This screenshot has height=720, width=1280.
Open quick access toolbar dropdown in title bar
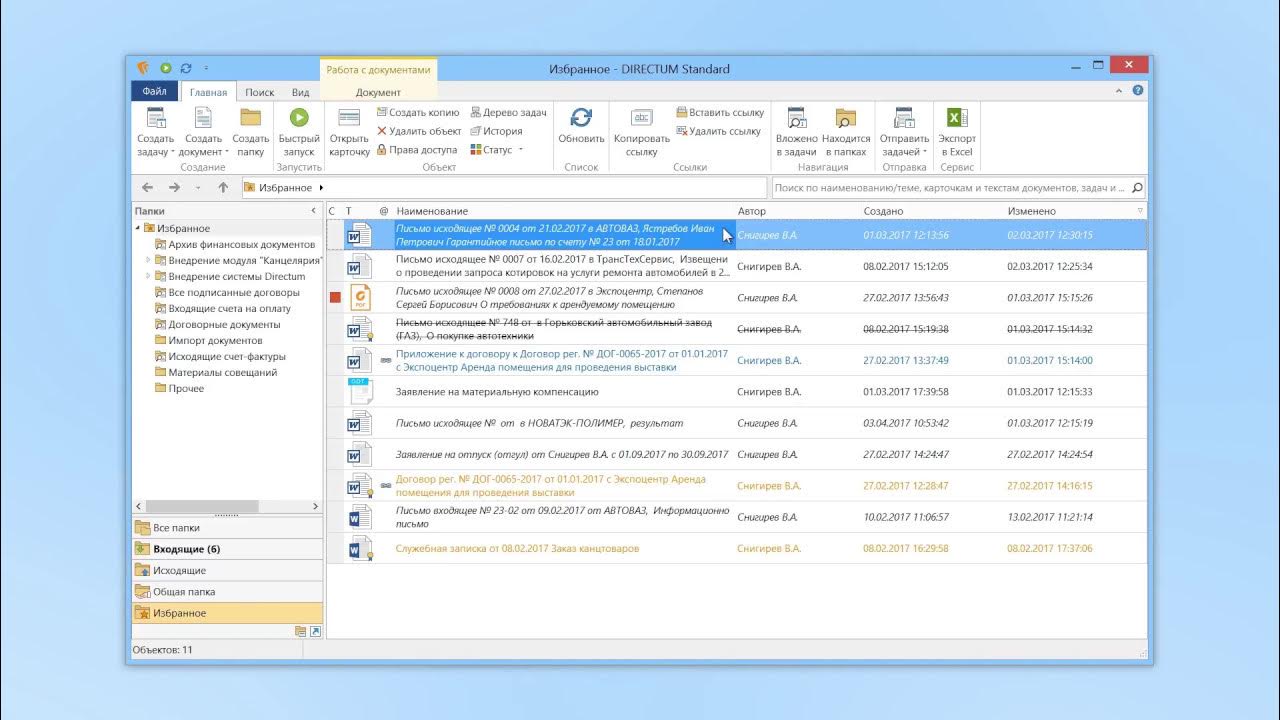pyautogui.click(x=207, y=69)
